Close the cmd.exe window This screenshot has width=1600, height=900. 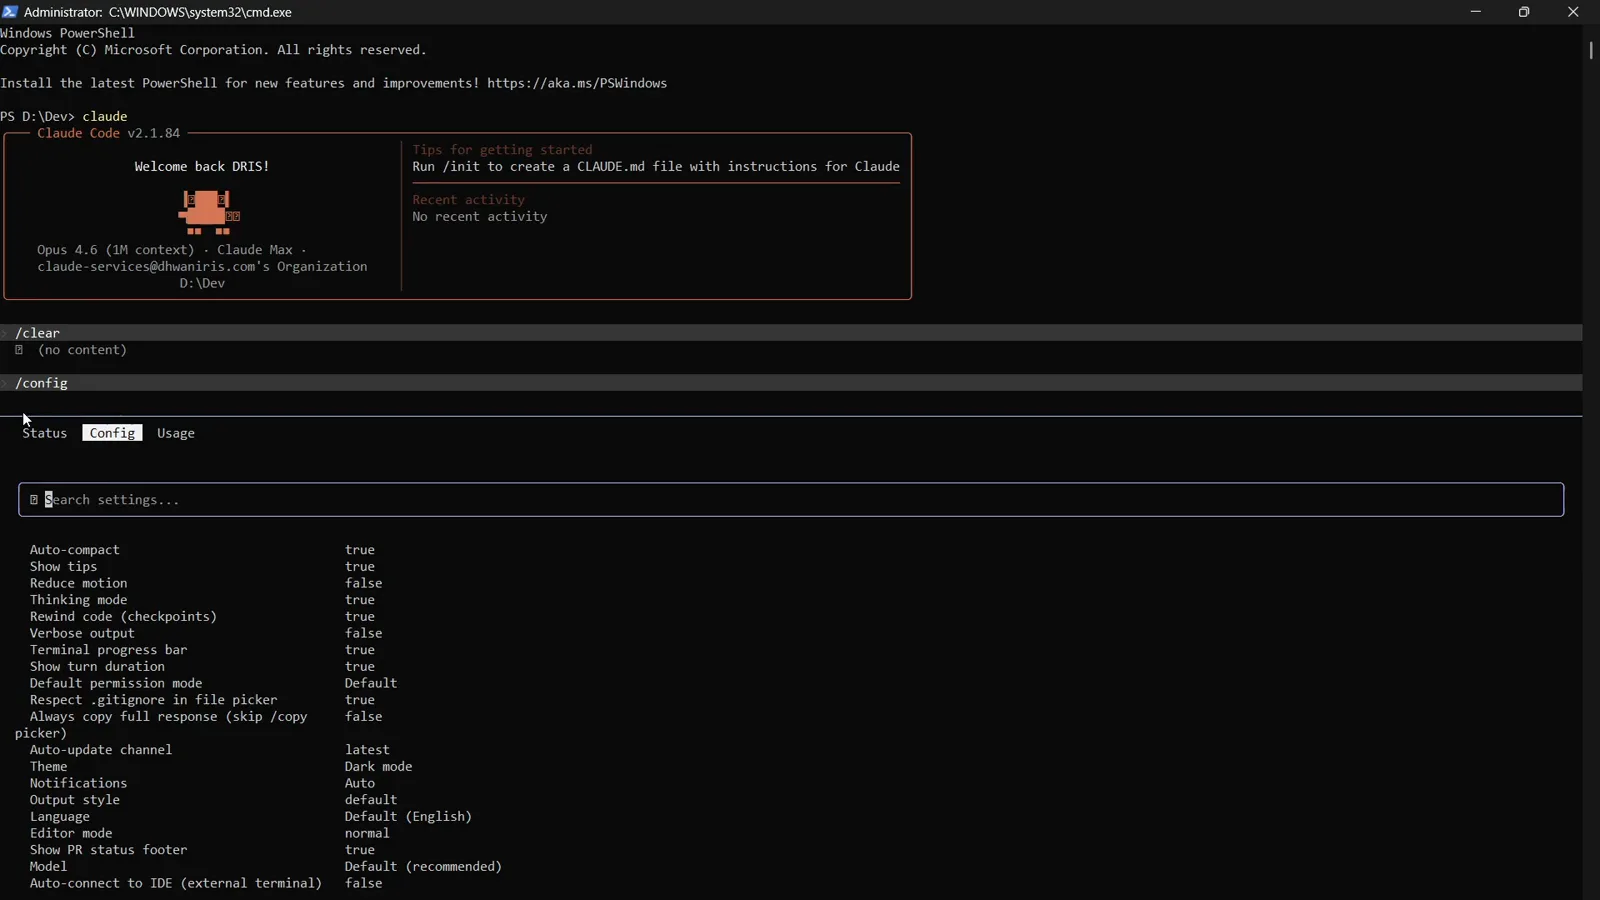coord(1573,12)
